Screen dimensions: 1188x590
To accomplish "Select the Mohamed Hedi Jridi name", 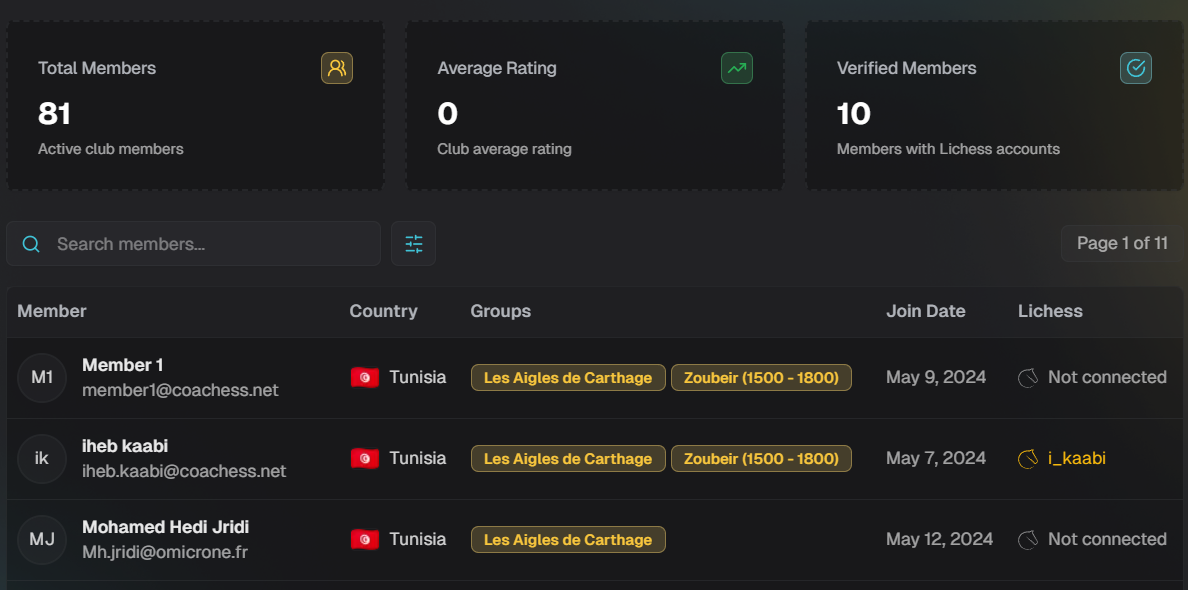I will (x=165, y=527).
